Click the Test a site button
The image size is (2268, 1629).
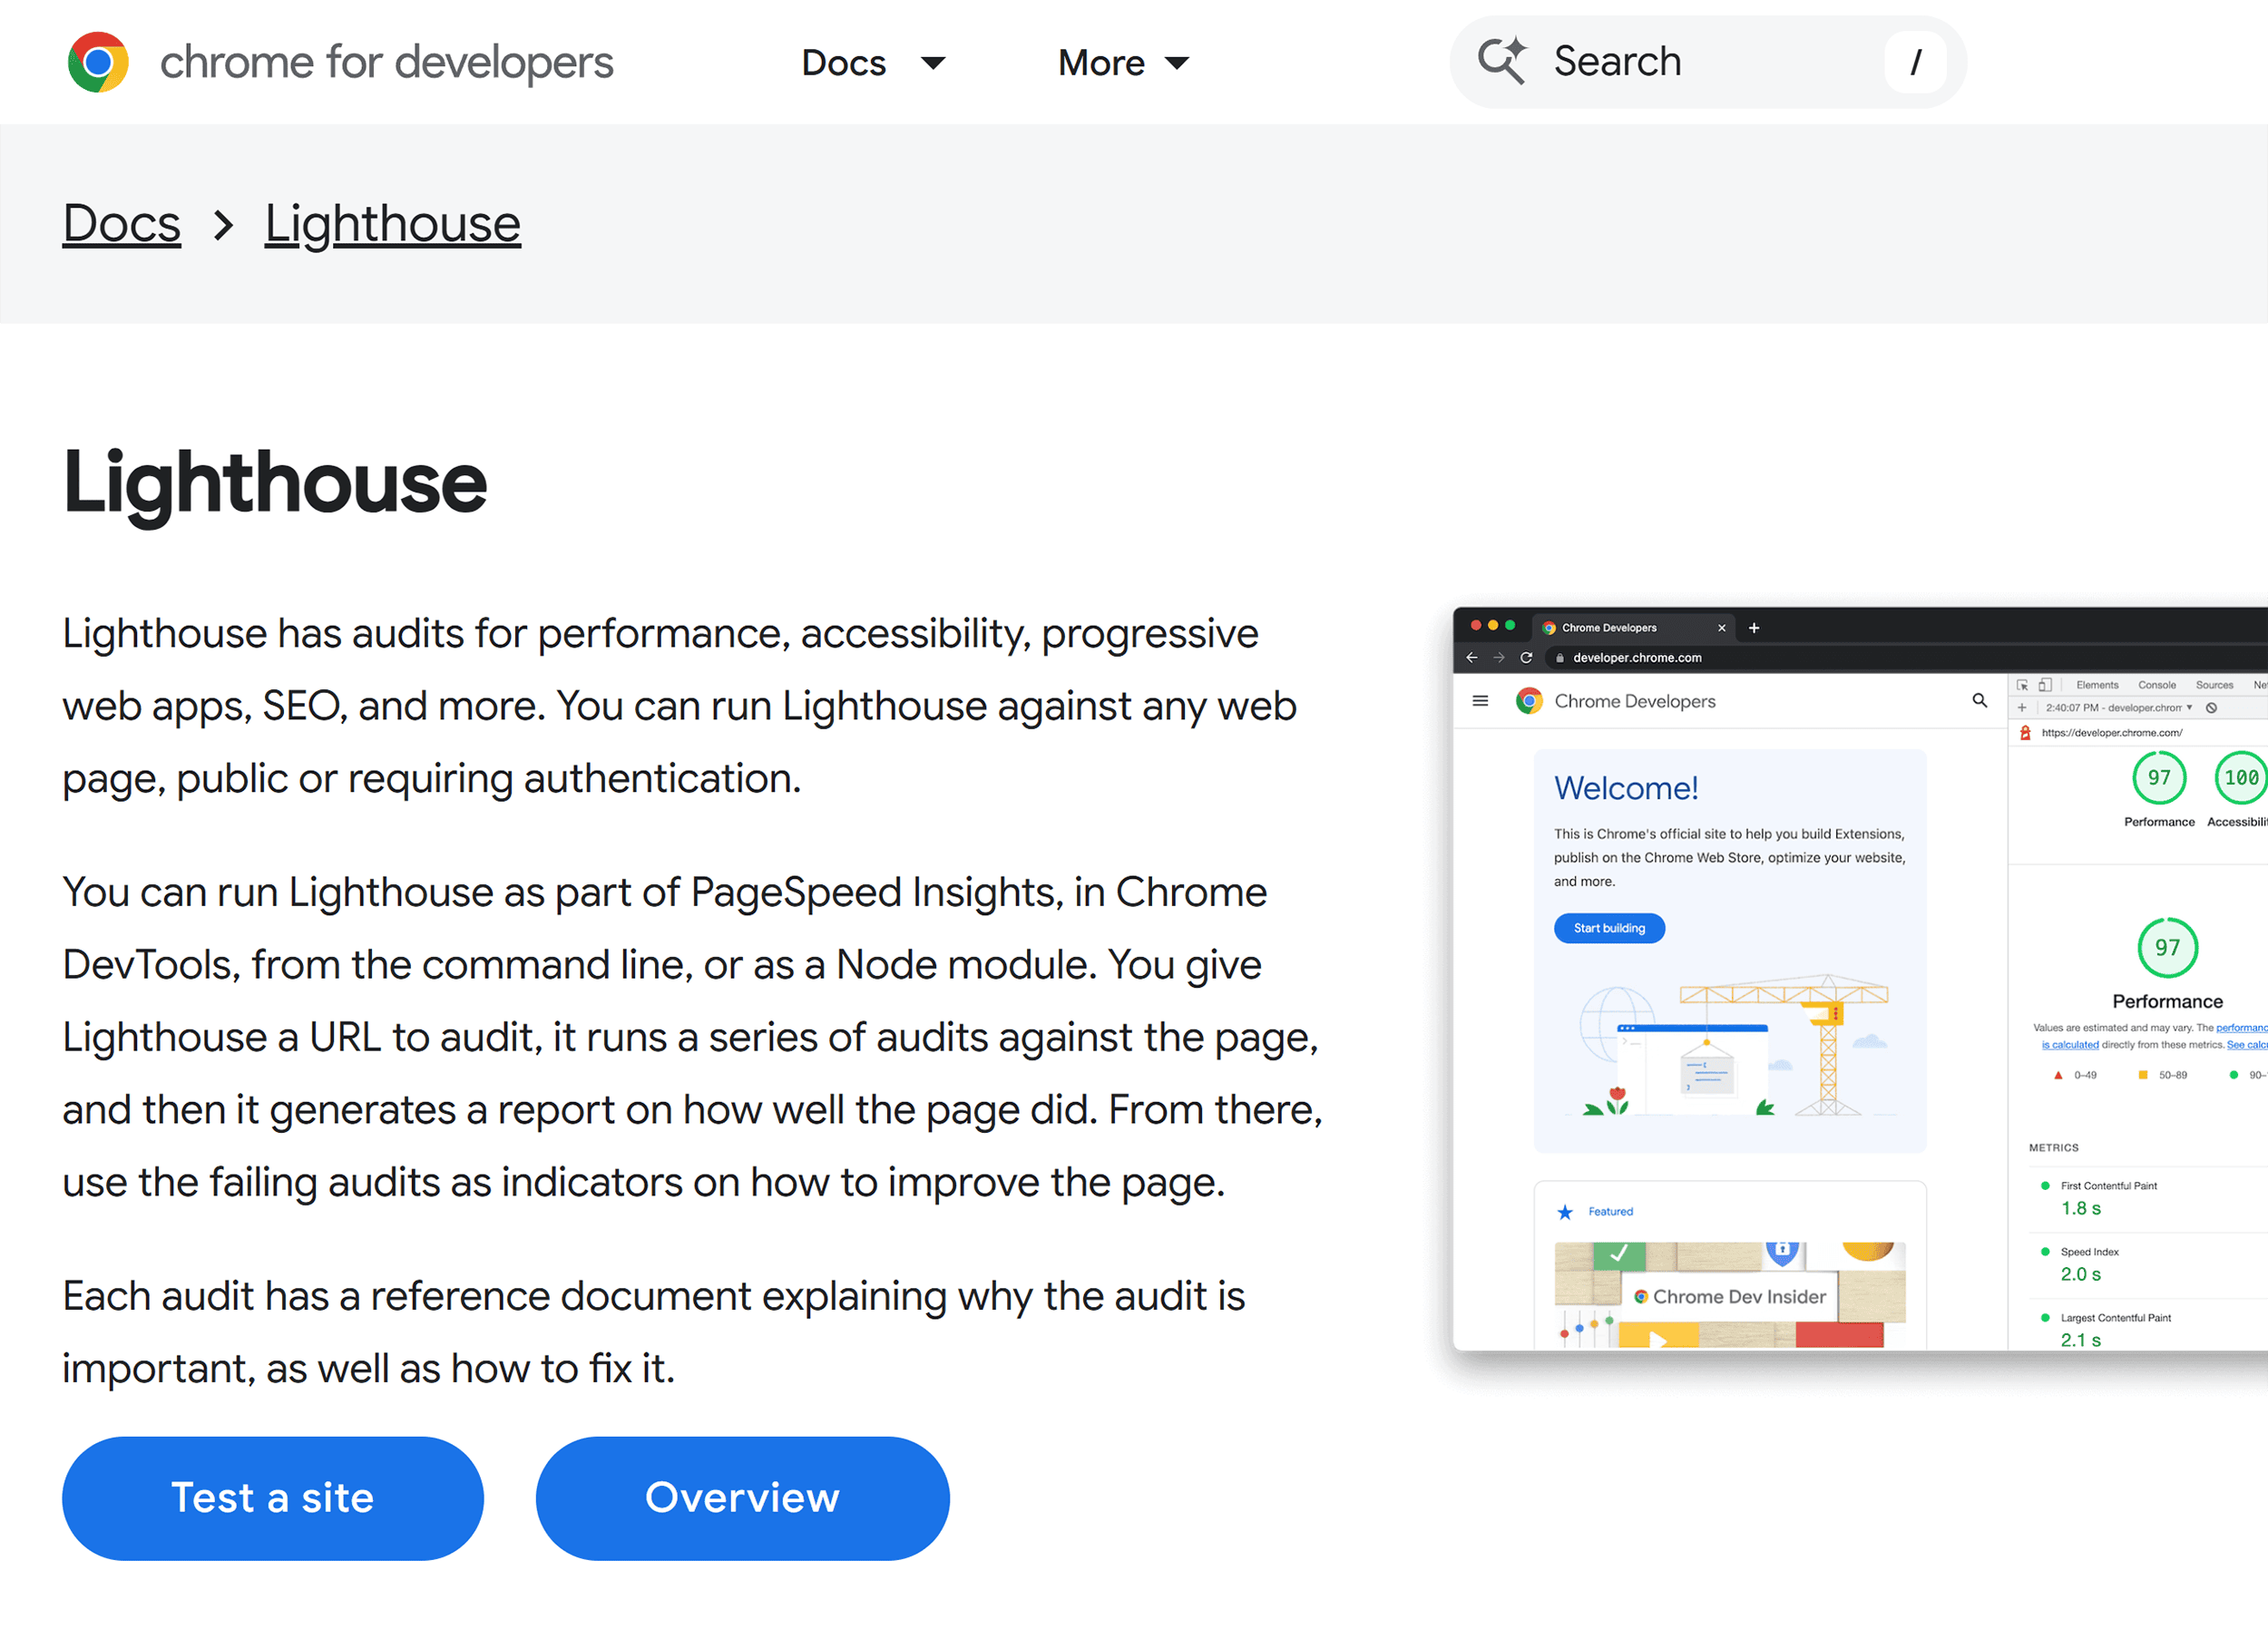(x=272, y=1497)
